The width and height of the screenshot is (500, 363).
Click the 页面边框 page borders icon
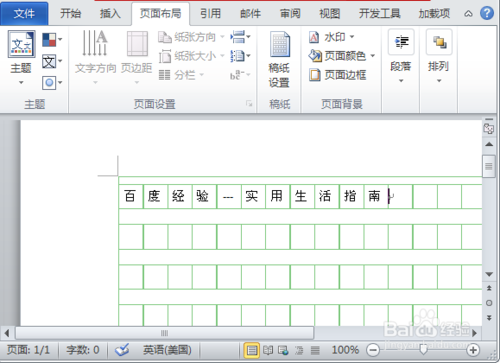click(314, 75)
